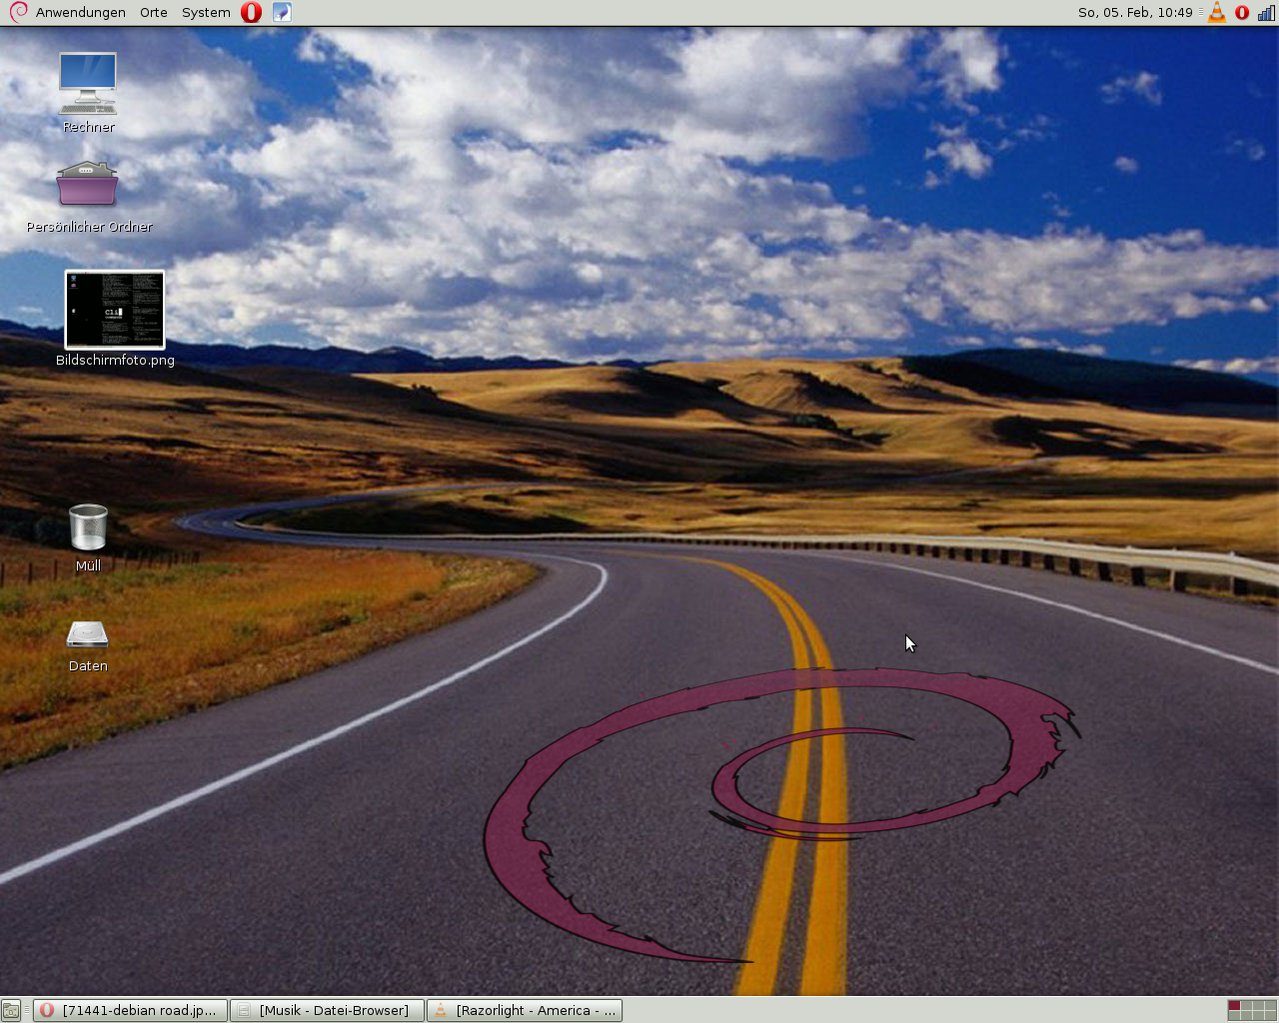Viewport: 1279px width, 1023px height.
Task: Select the Rechner desktop icon
Action: [x=88, y=84]
